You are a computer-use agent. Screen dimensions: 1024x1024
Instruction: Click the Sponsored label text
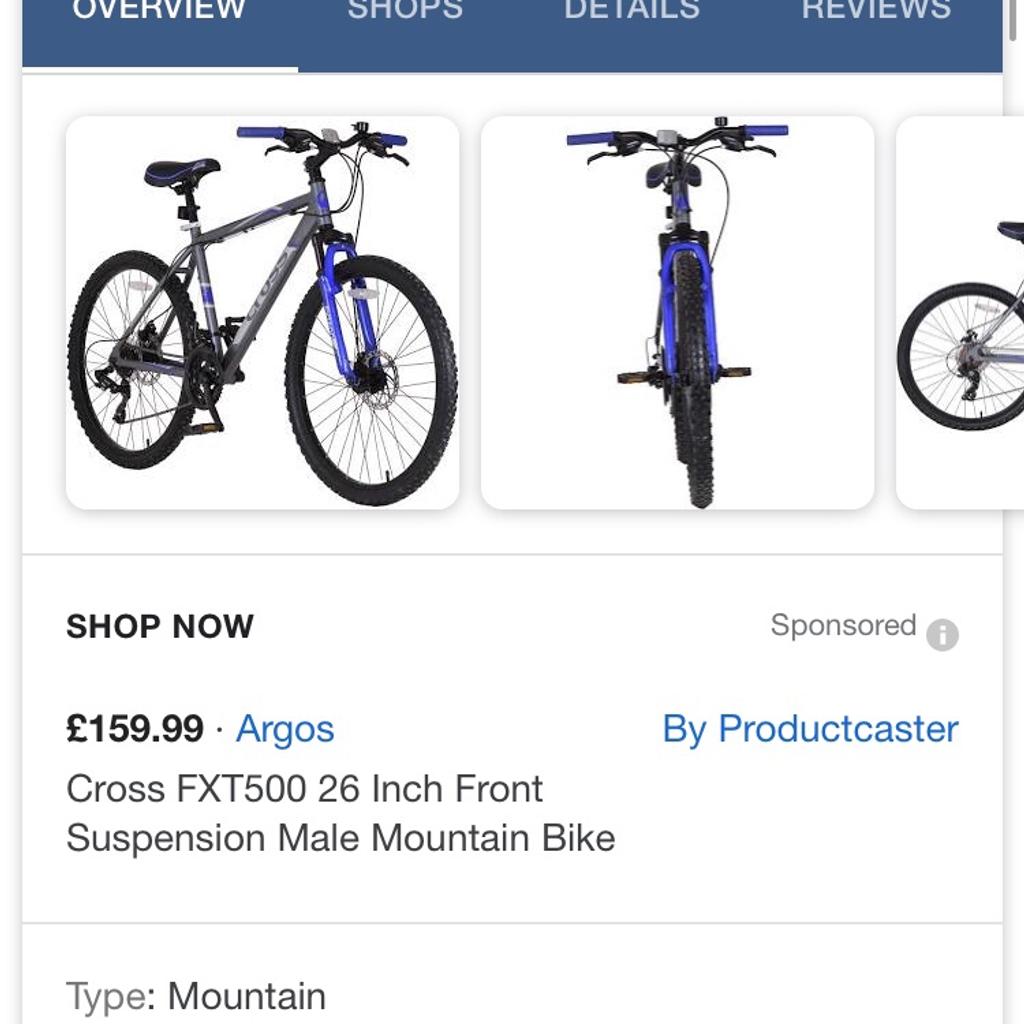(x=843, y=626)
